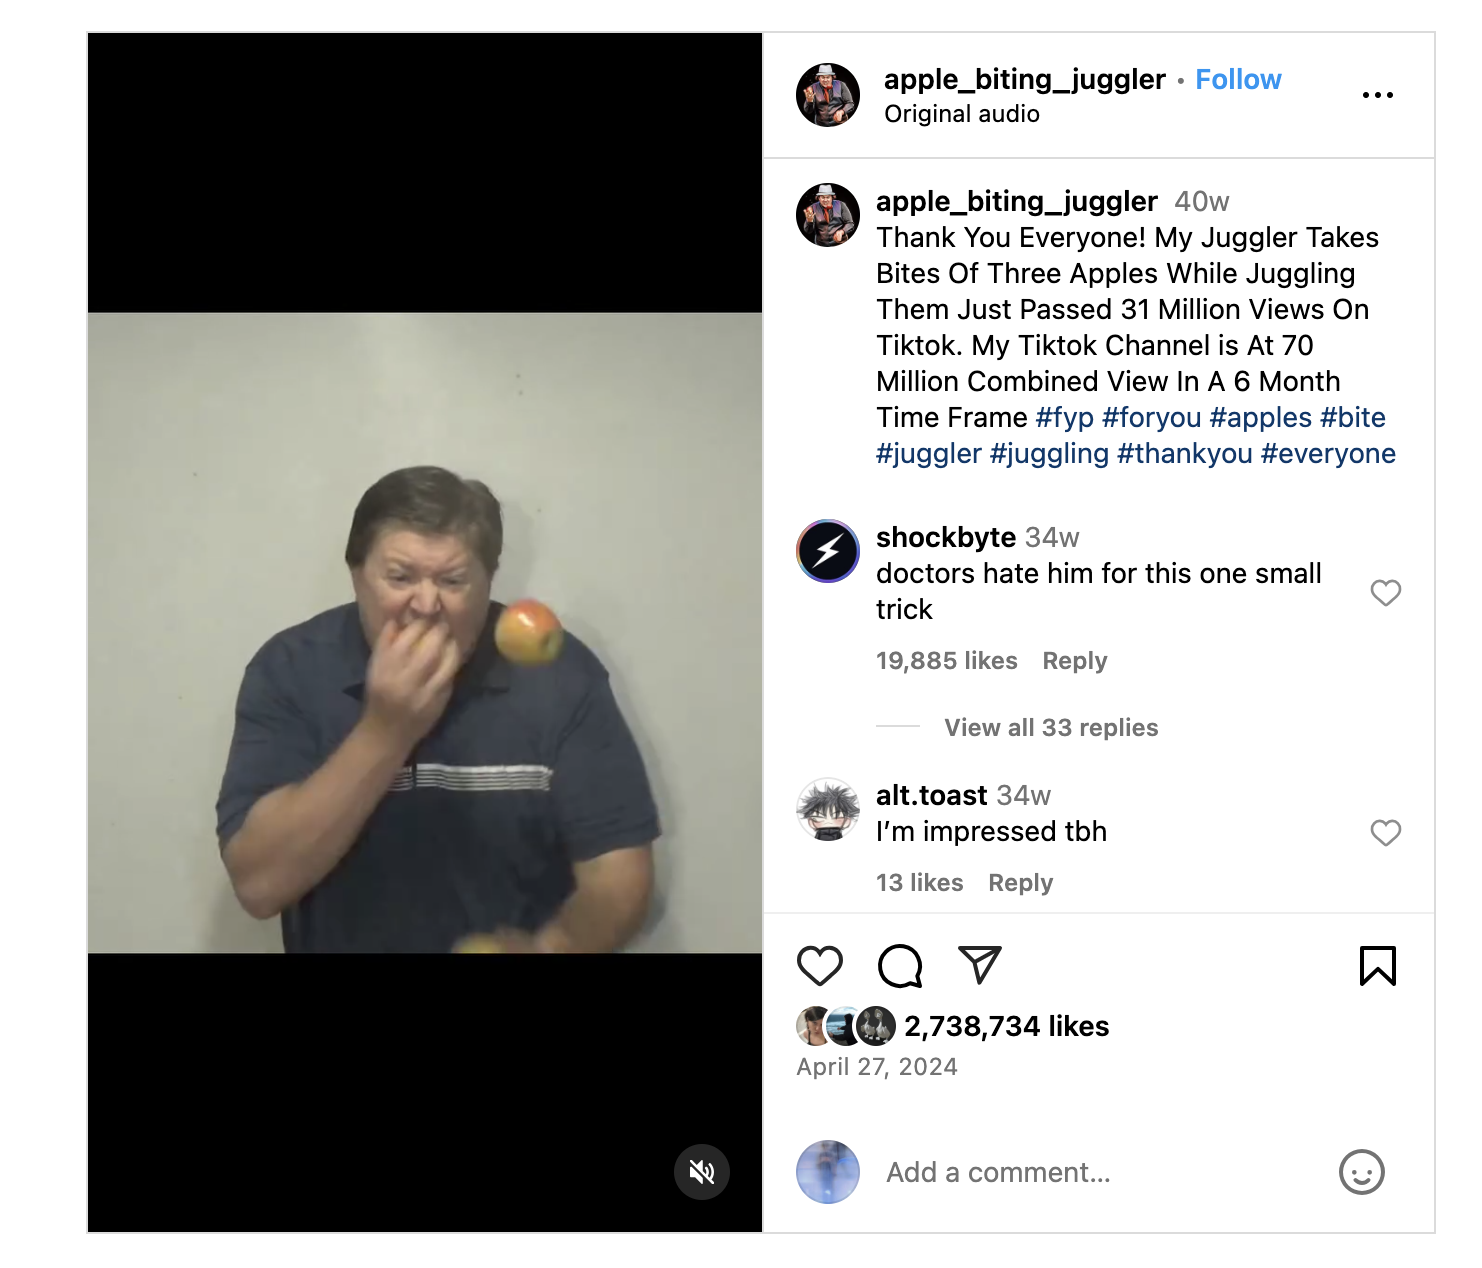The height and width of the screenshot is (1268, 1482).
Task: Like shockbyte's comment
Action: pyautogui.click(x=1385, y=593)
